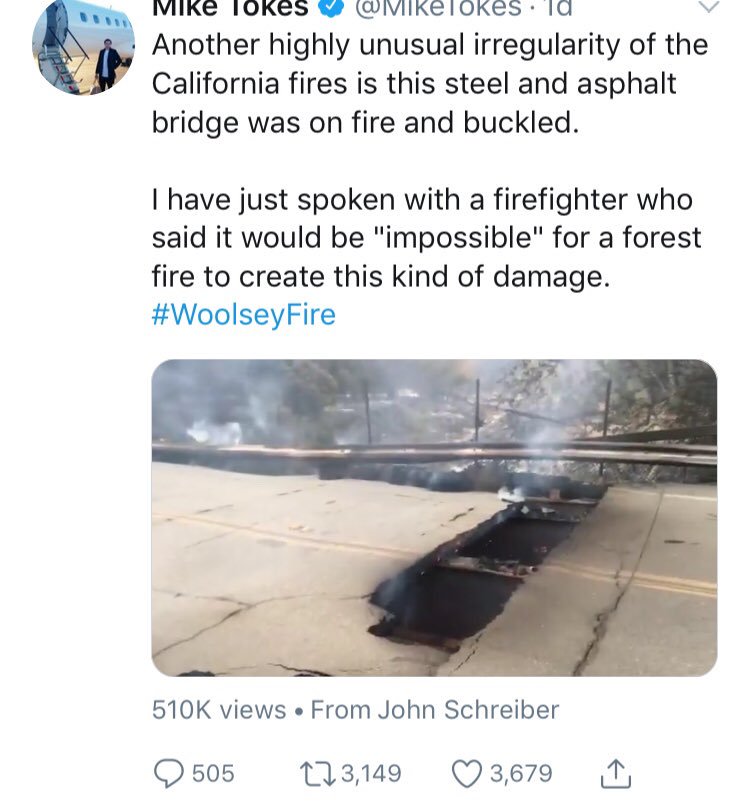Open the share tweet icon
750x802 pixels.
pyautogui.click(x=615, y=772)
